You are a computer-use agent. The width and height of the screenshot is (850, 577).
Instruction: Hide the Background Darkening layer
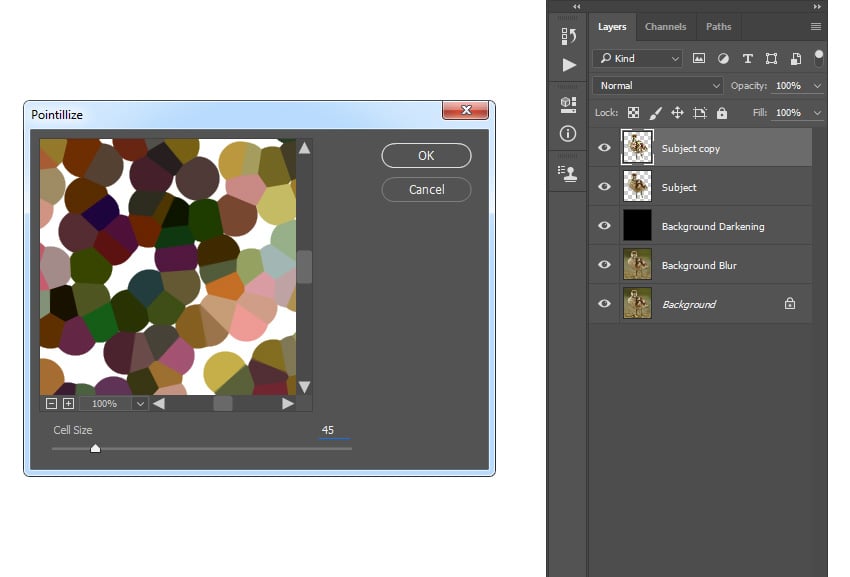604,225
